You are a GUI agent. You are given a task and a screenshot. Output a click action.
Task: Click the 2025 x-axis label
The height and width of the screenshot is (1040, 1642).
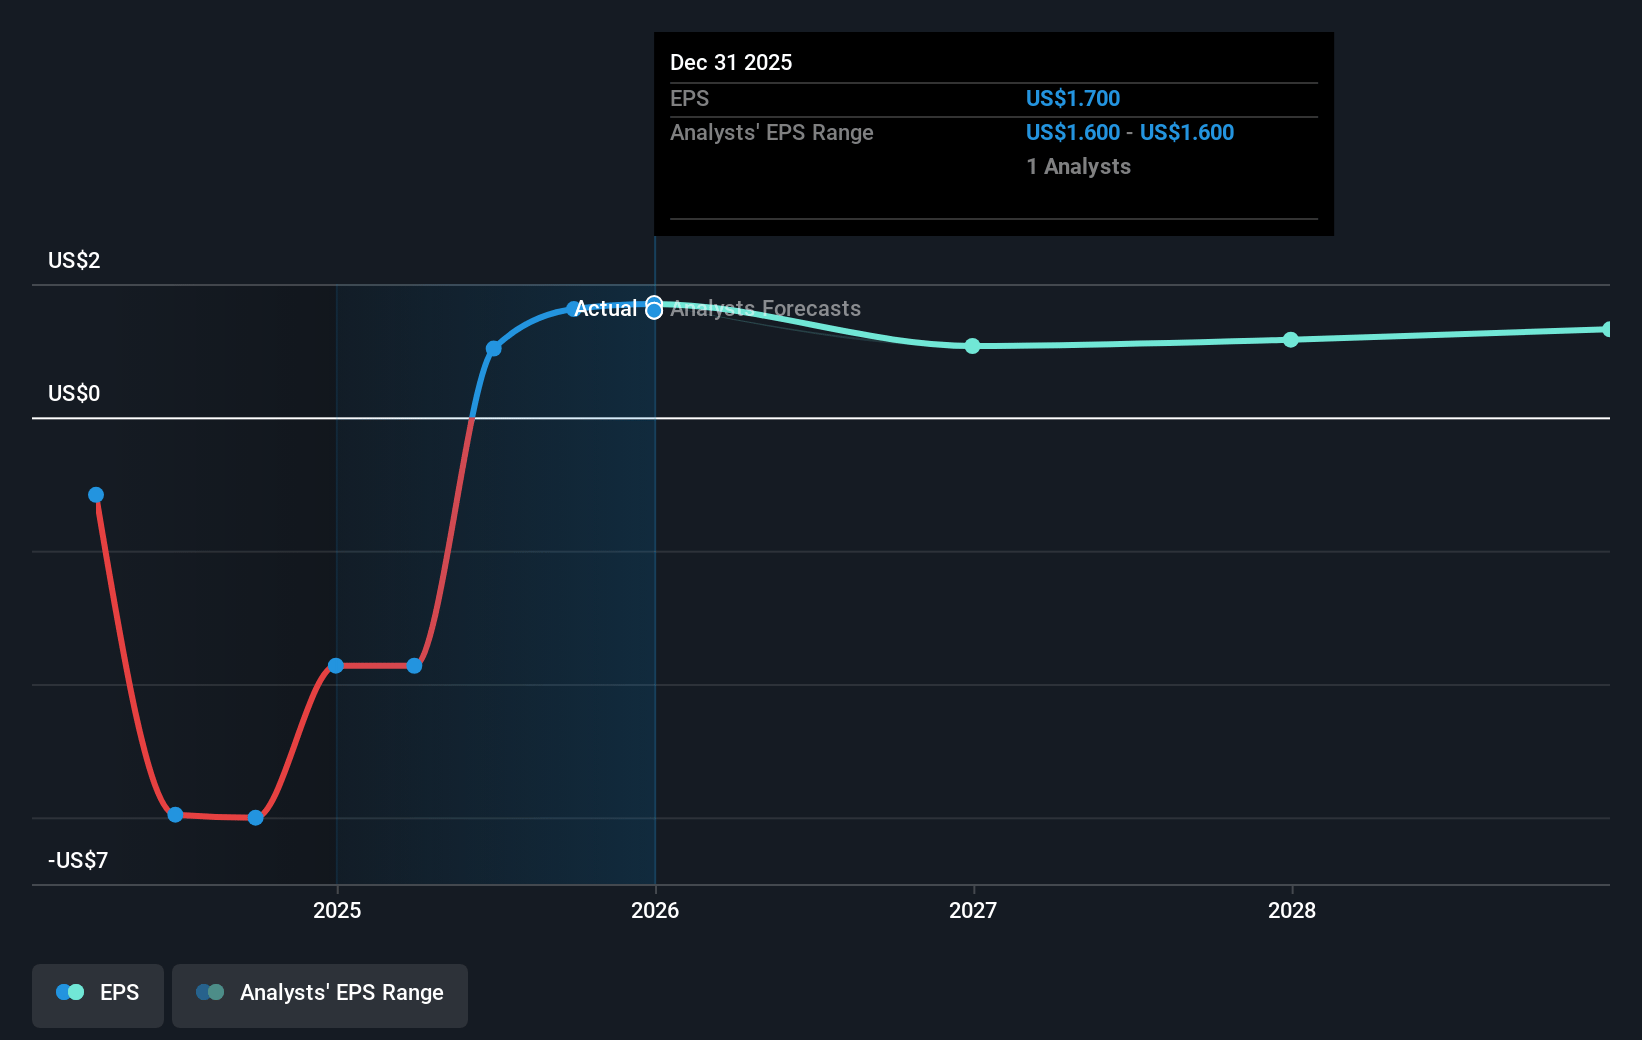[x=337, y=910]
